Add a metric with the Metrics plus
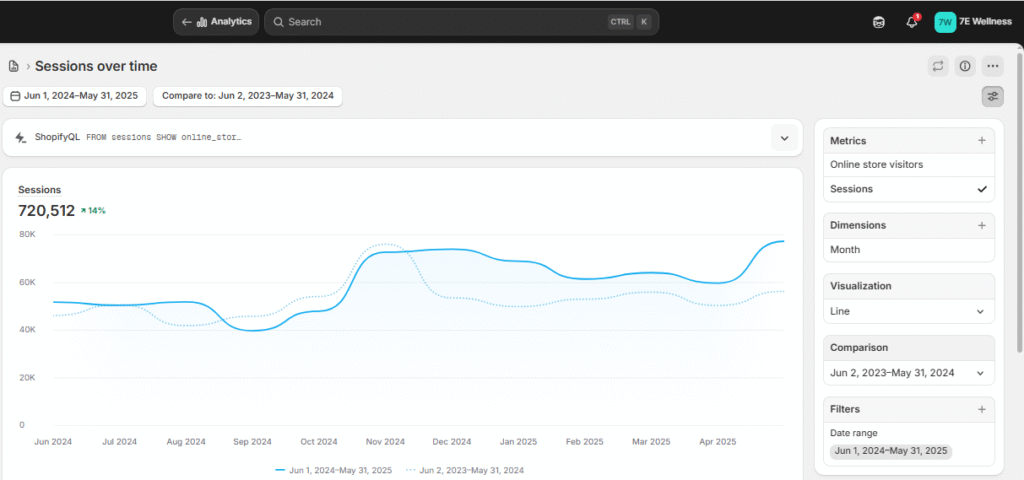Image resolution: width=1024 pixels, height=480 pixels. coord(982,140)
